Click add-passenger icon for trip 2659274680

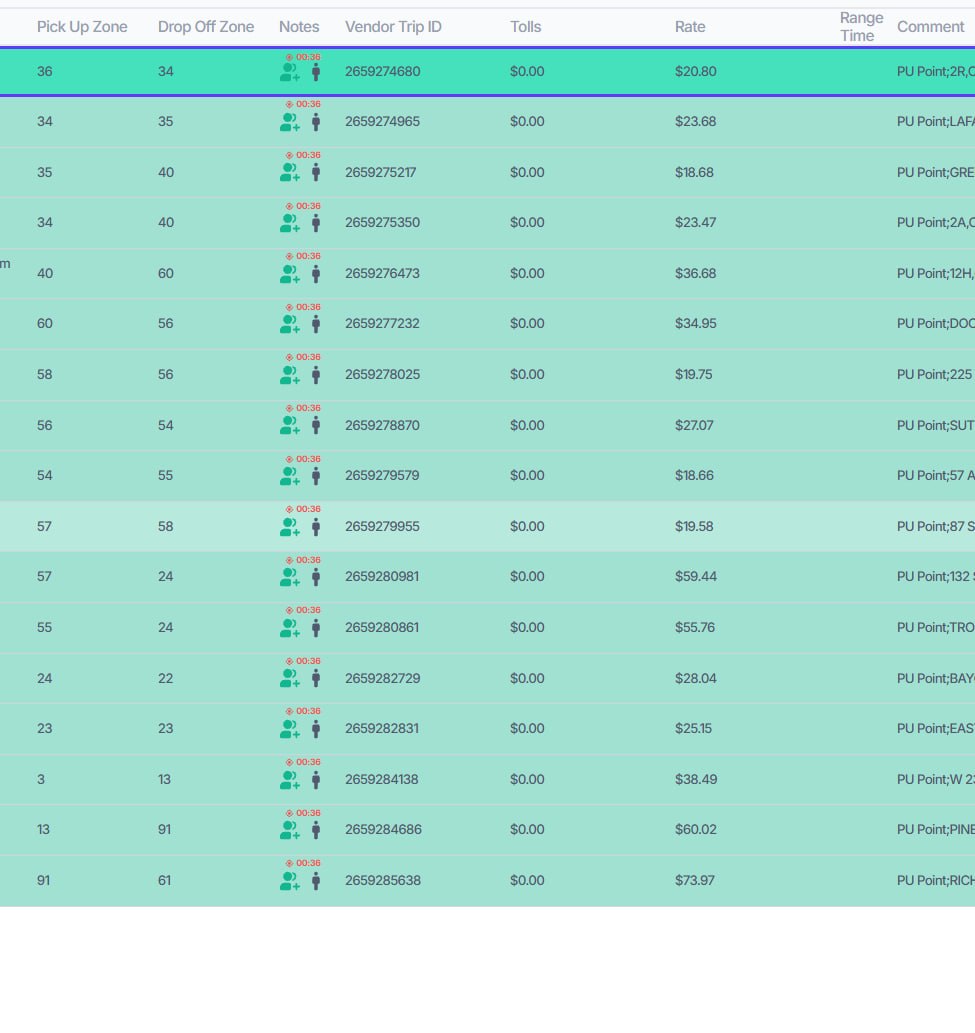coord(290,72)
